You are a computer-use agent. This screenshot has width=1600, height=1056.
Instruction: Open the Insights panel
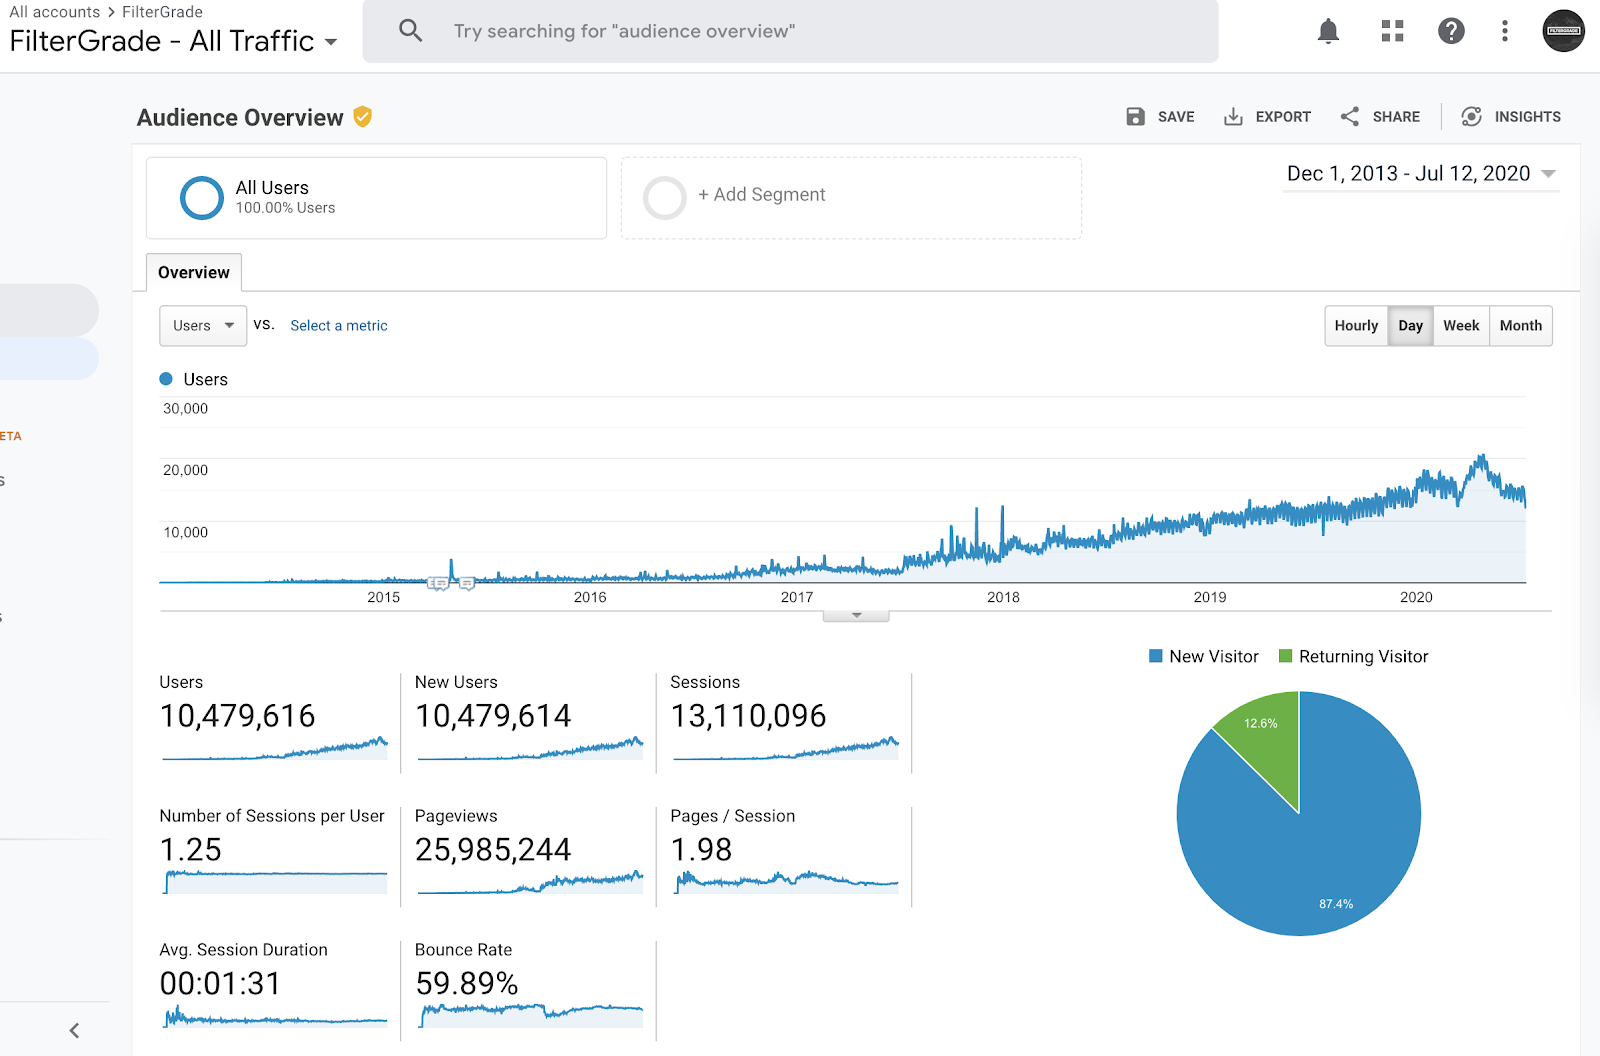pyautogui.click(x=1511, y=117)
